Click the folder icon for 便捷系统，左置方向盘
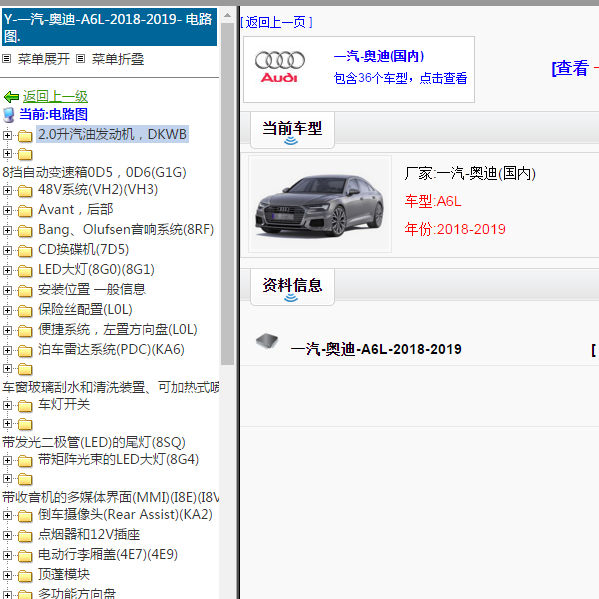The image size is (599, 599). (x=25, y=330)
